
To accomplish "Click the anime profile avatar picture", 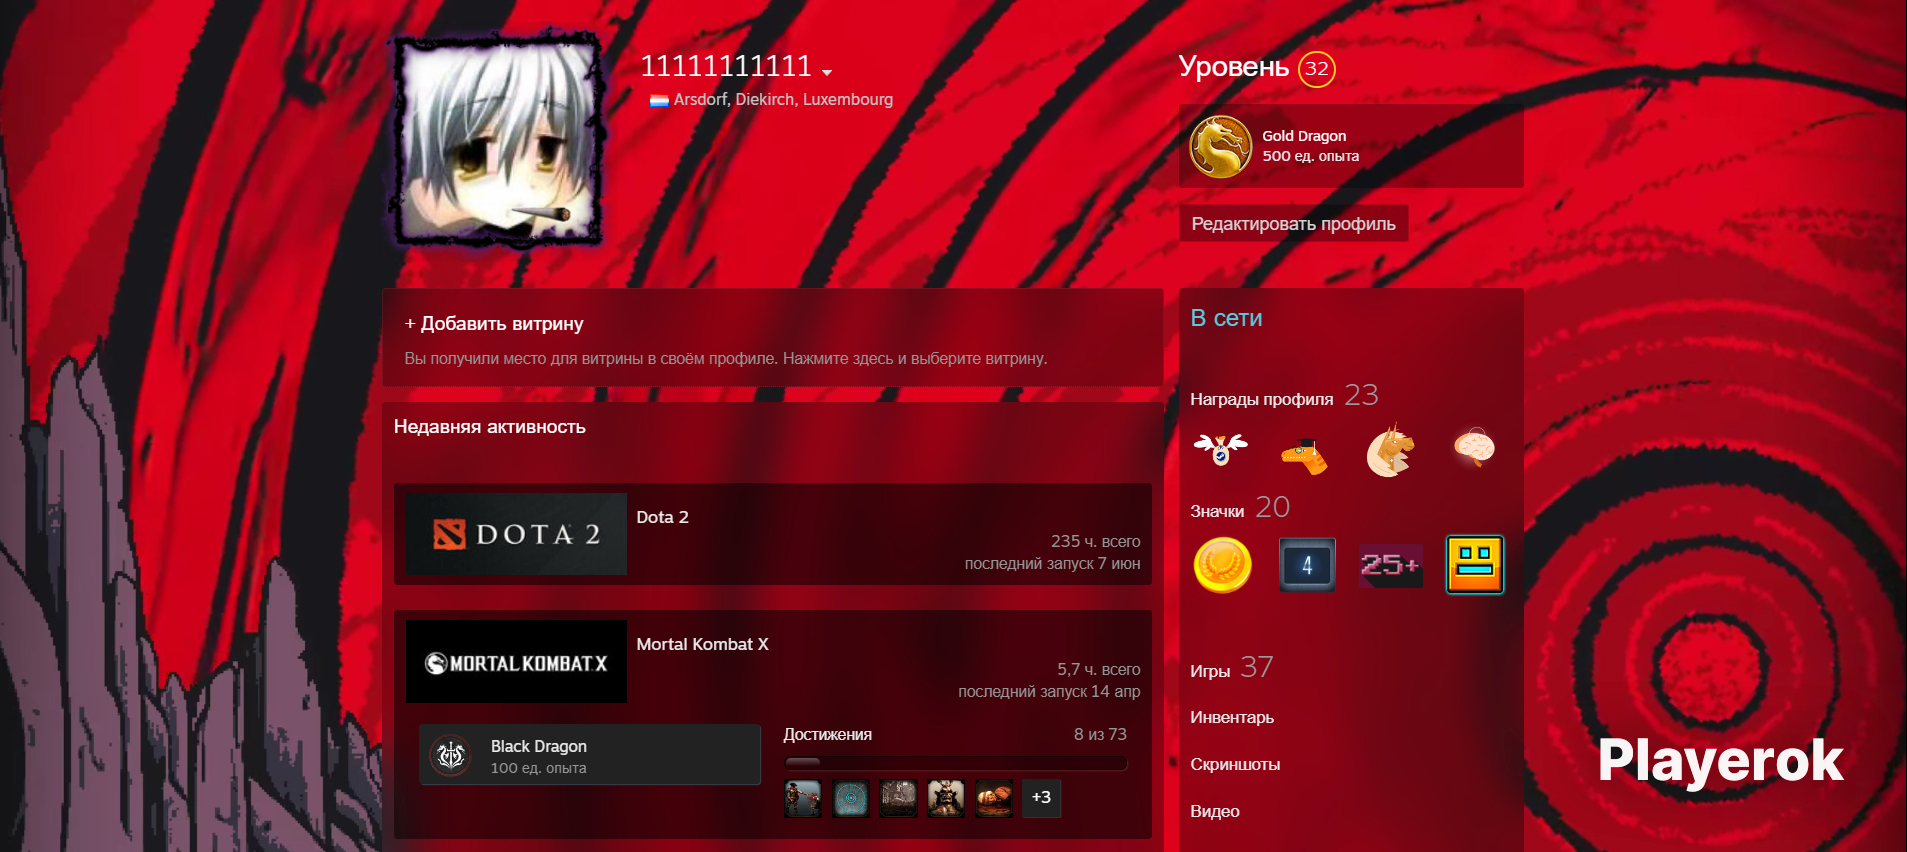I will pos(498,140).
